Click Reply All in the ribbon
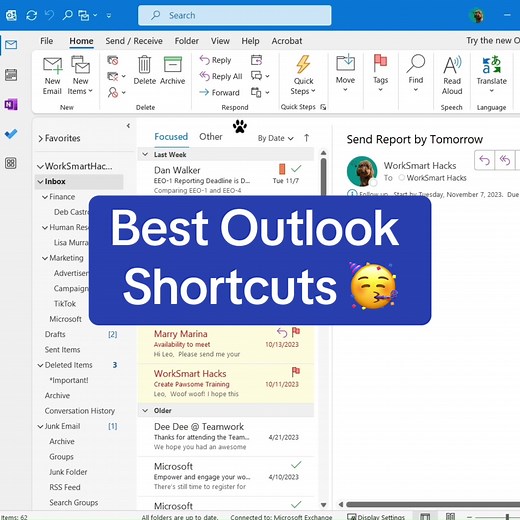Screen dimensions: 520x520 [x=221, y=76]
